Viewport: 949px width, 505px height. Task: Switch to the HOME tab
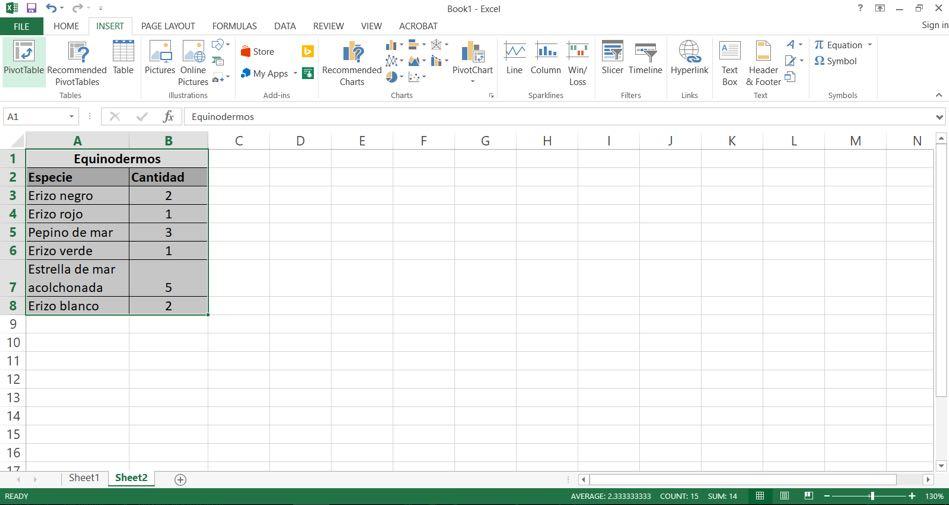pyautogui.click(x=66, y=26)
